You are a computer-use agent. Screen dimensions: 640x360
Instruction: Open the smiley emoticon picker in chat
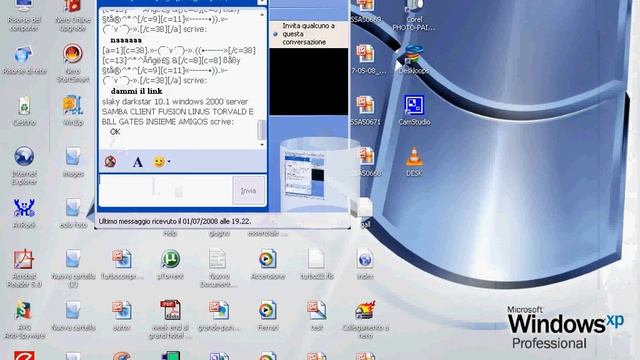(x=159, y=162)
